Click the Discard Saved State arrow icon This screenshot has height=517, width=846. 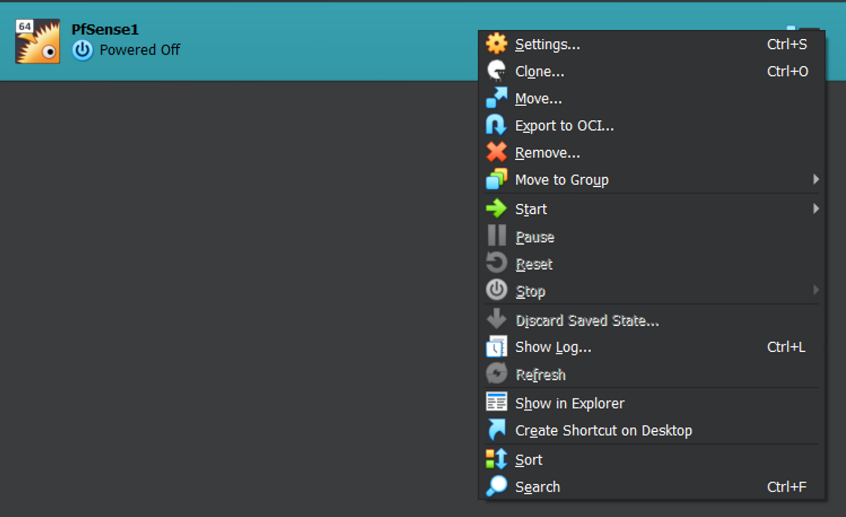496,319
